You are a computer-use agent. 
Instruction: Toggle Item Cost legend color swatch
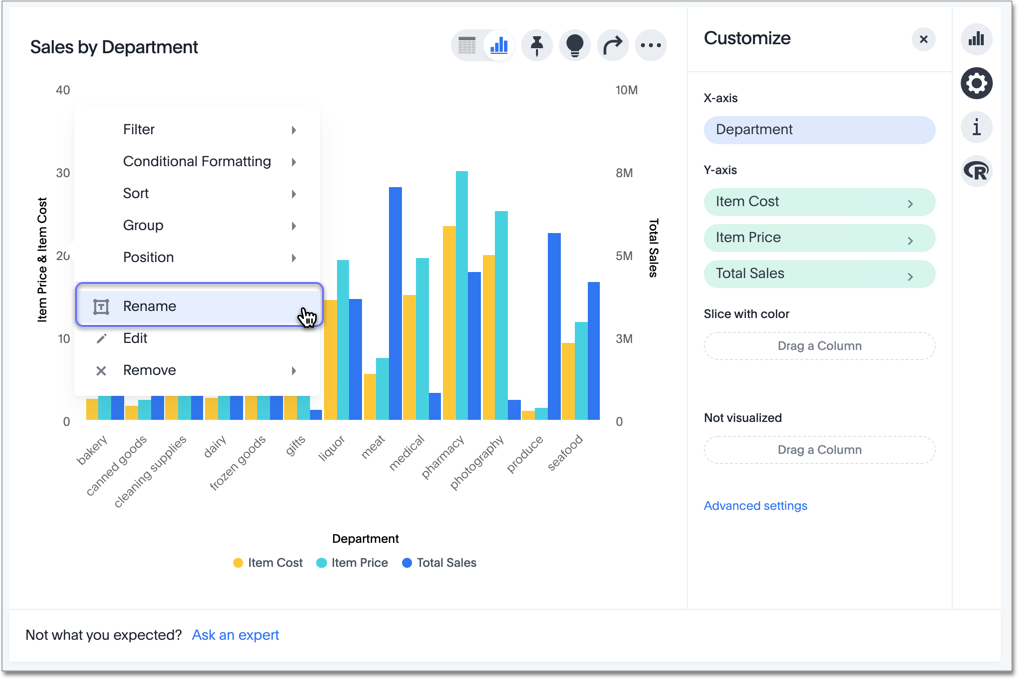(238, 563)
